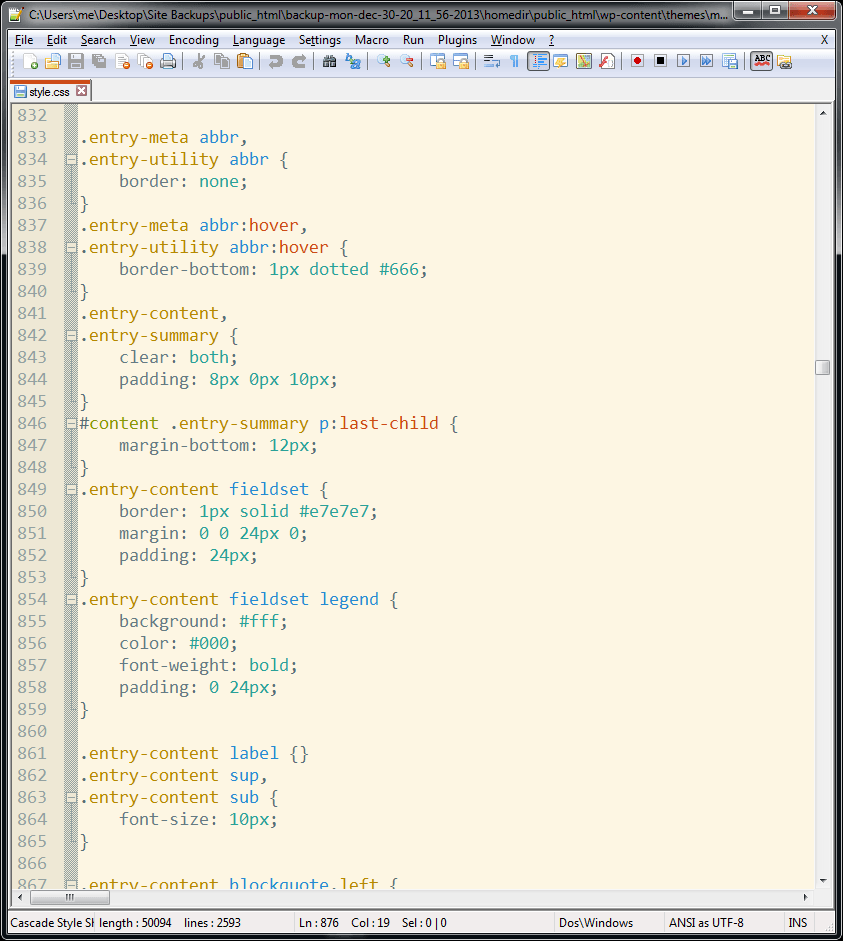Print the document with the printer icon
Screen dimensions: 843x941
pyautogui.click(x=168, y=61)
